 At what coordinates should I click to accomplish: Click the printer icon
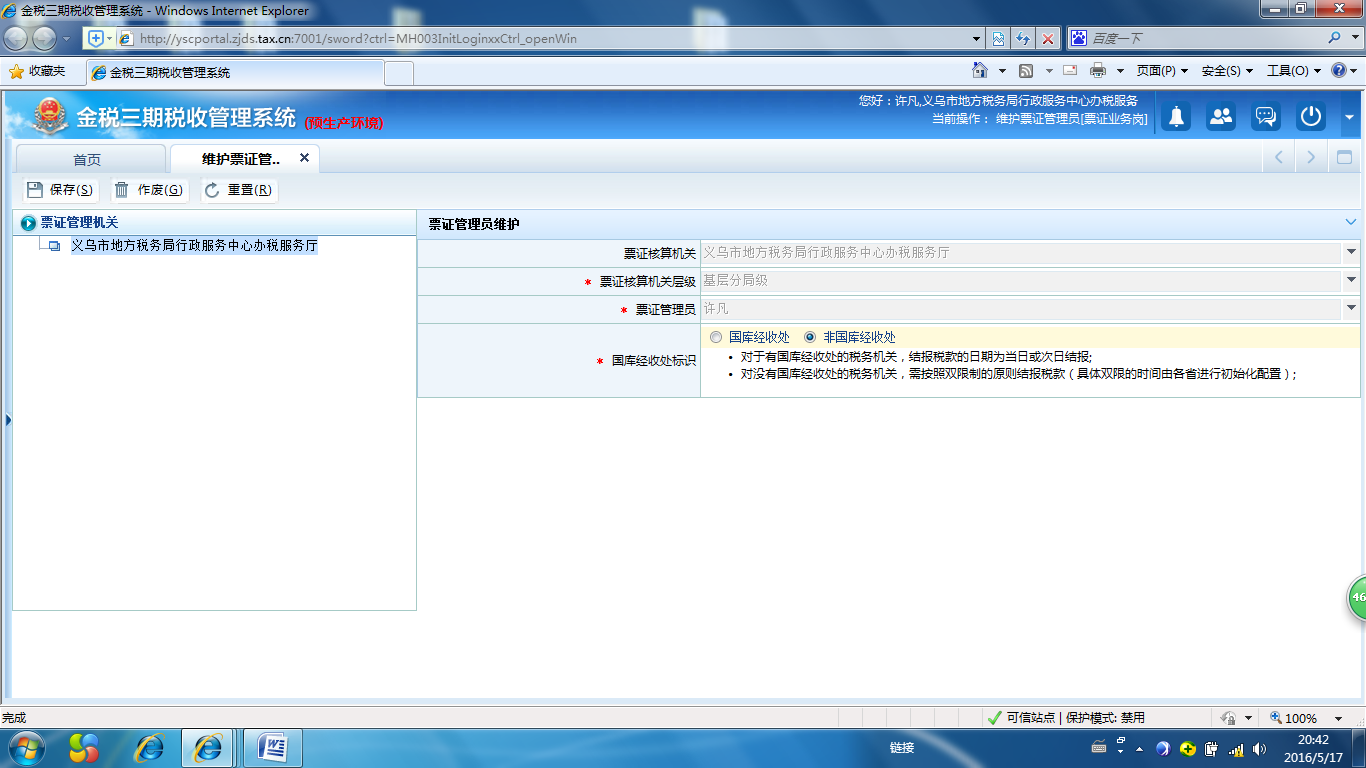(1097, 70)
